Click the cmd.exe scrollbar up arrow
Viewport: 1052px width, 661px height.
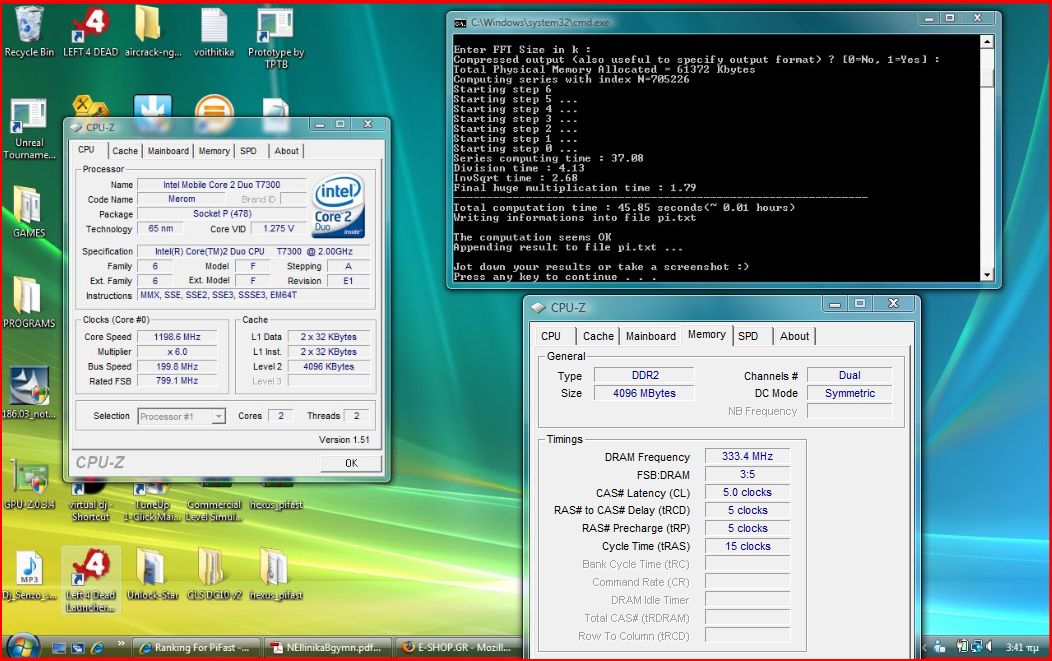(986, 42)
